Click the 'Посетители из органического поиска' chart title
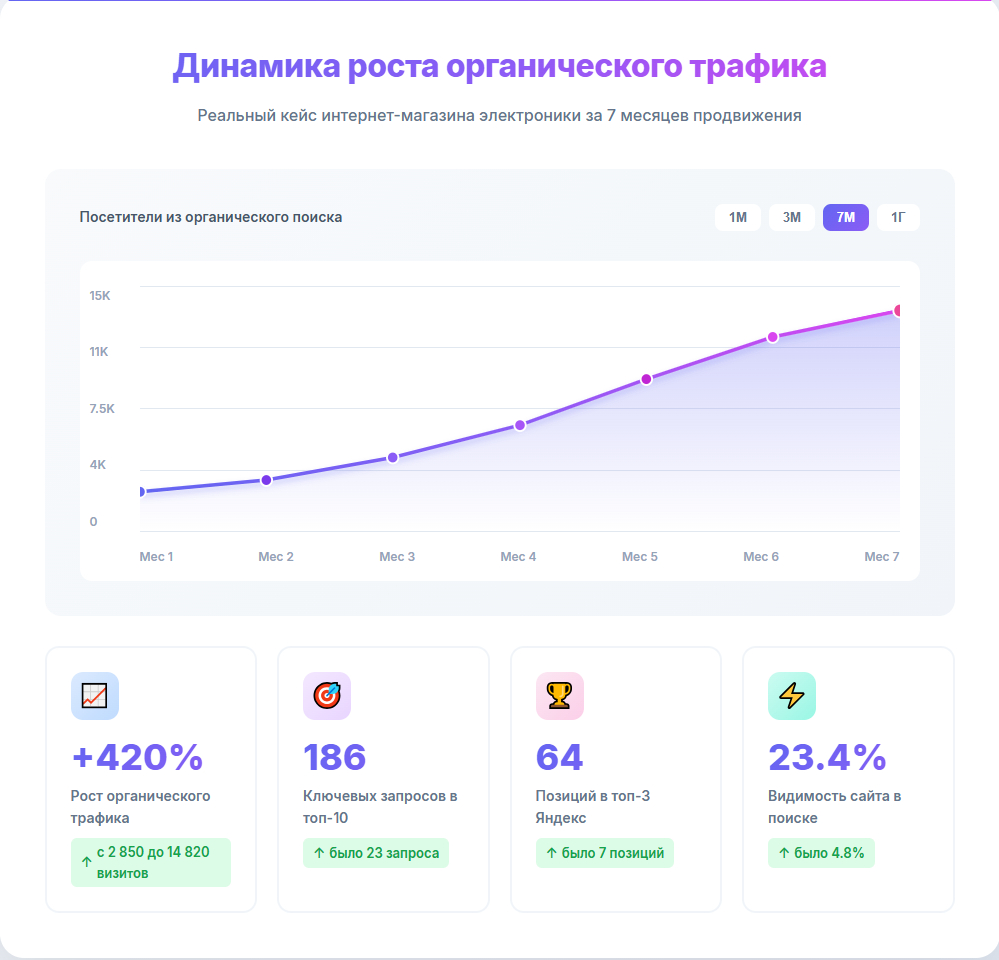The height and width of the screenshot is (960, 999). click(x=211, y=217)
